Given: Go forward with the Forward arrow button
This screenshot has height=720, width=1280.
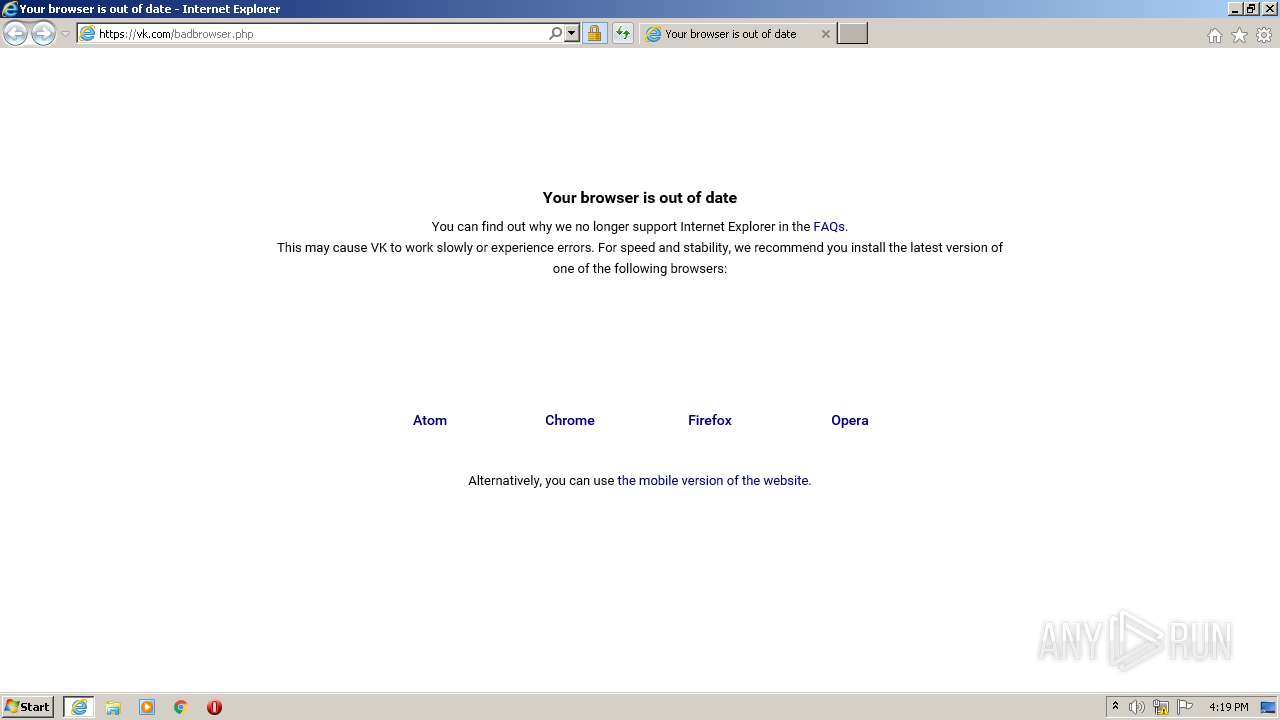Looking at the screenshot, I should (43, 34).
